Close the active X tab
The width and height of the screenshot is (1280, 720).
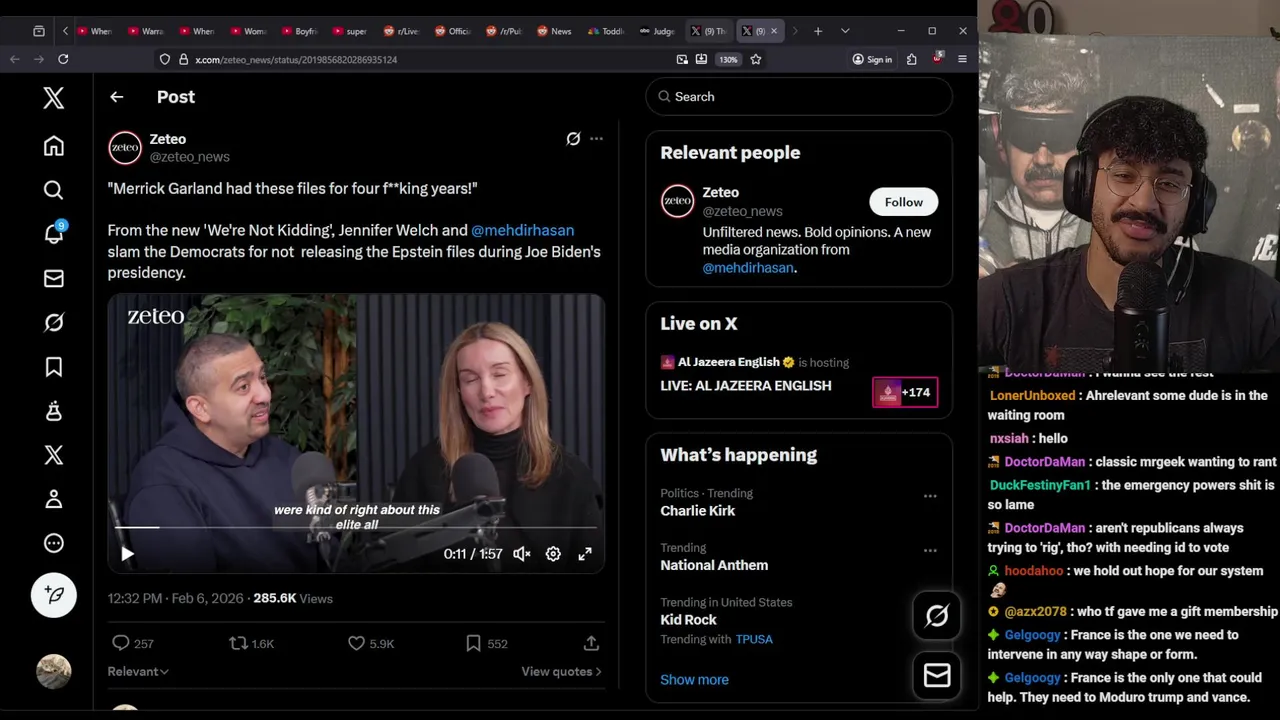tap(773, 31)
